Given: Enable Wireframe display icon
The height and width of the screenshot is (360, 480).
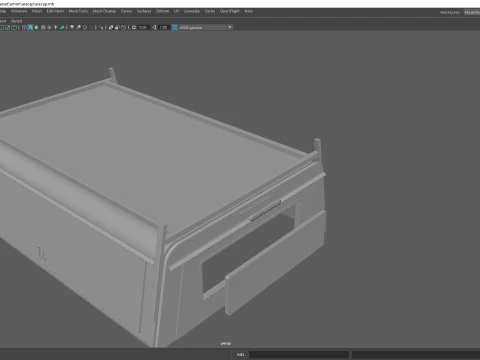Looking at the screenshot, I should coord(24,27).
